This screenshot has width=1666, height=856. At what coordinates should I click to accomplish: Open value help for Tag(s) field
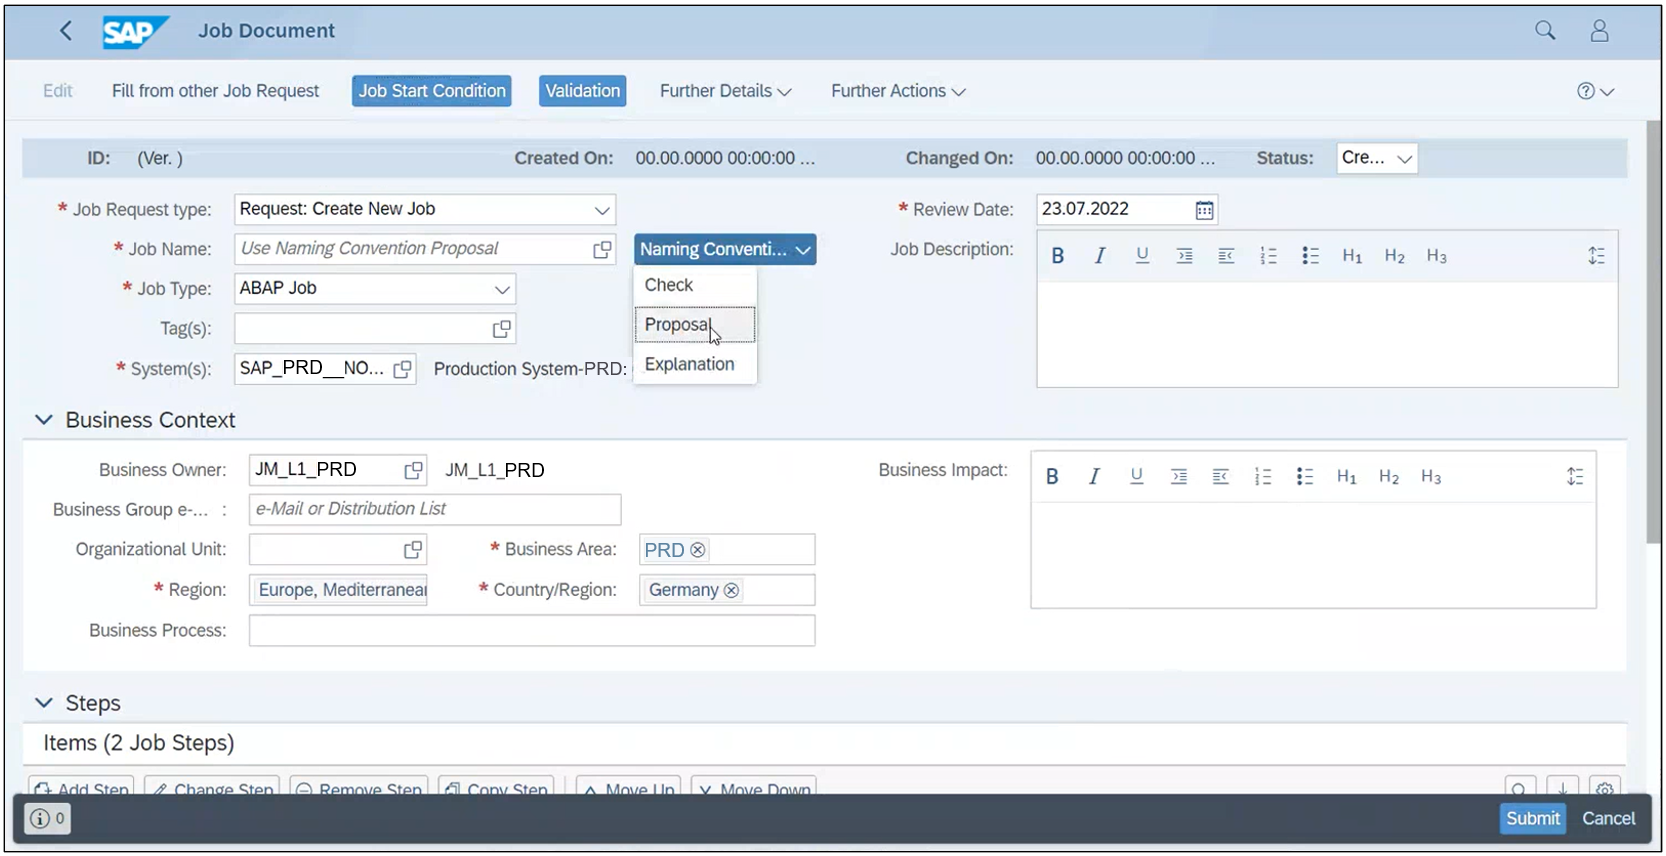pyautogui.click(x=502, y=329)
